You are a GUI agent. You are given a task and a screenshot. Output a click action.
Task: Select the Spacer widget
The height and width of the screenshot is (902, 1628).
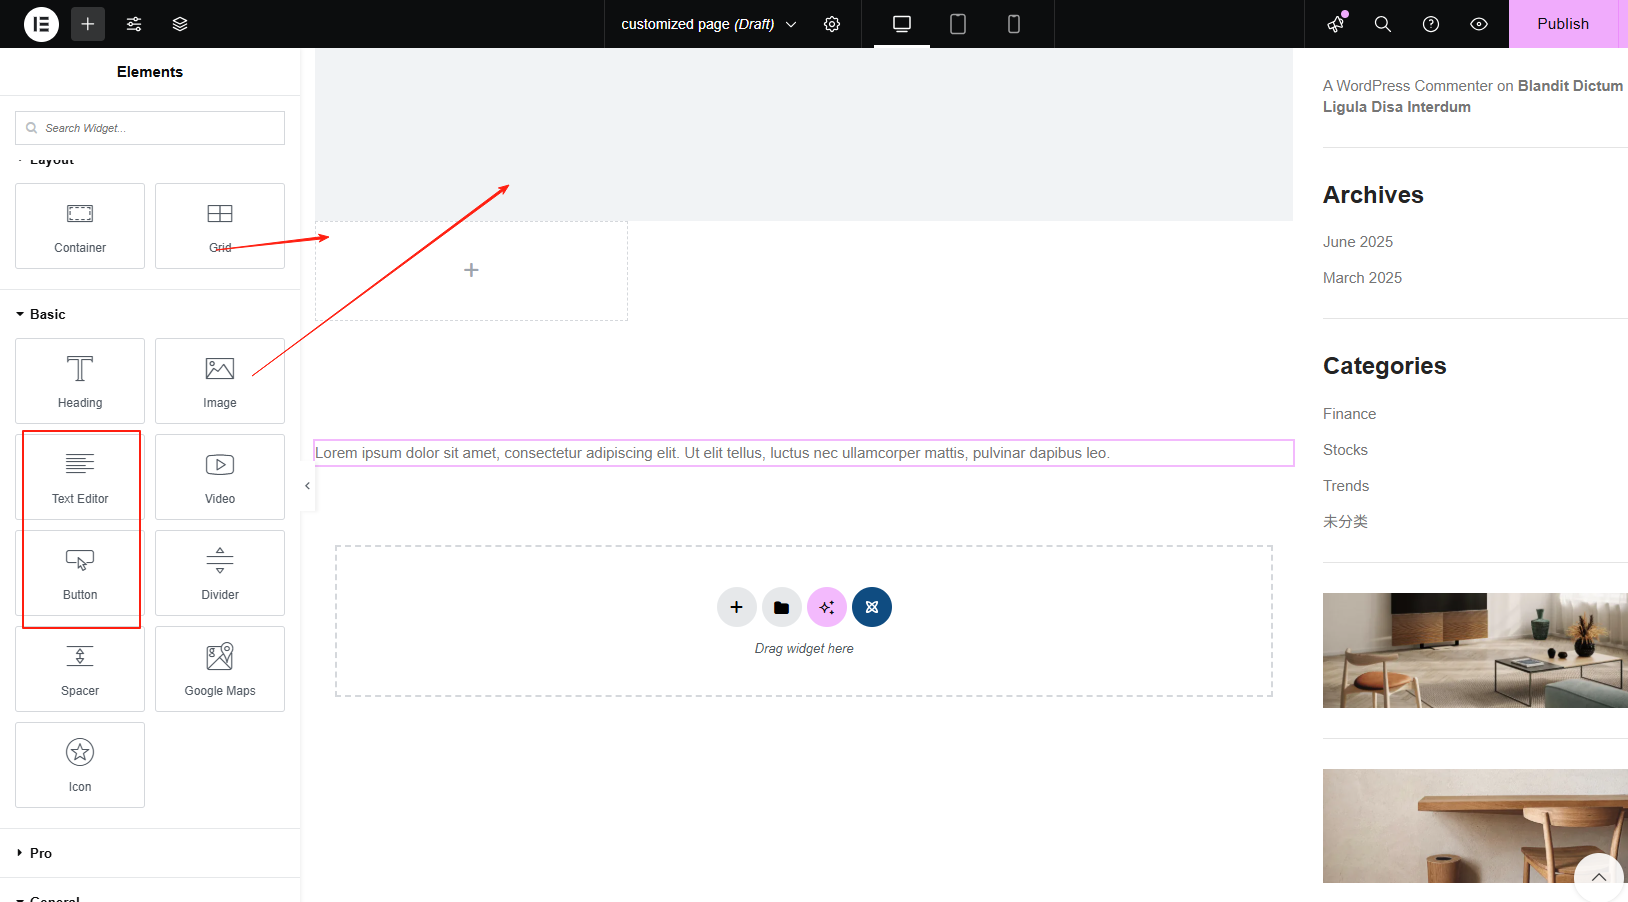pos(79,668)
